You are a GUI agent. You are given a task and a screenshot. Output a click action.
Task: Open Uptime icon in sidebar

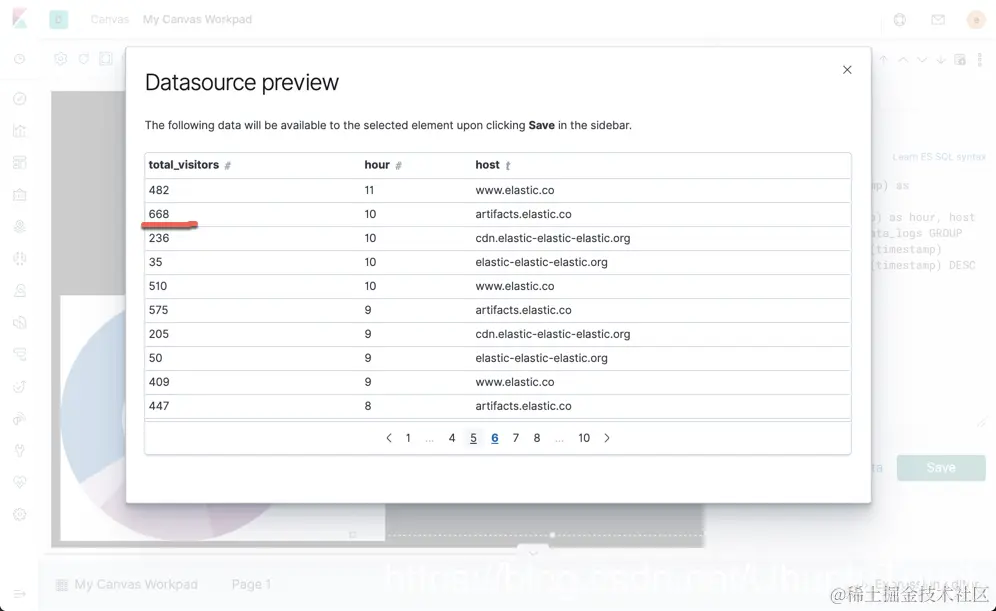coord(20,386)
